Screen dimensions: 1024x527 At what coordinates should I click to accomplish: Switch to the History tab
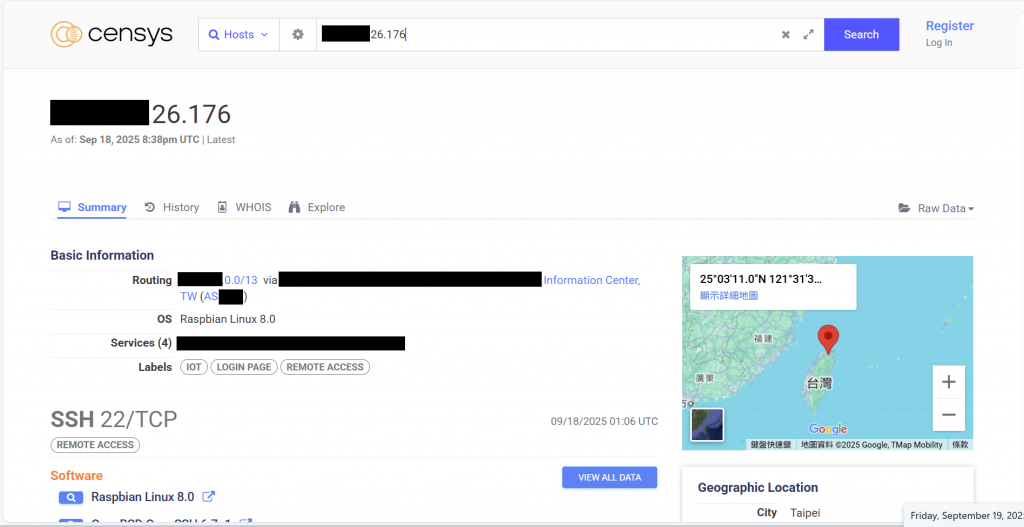coord(172,207)
